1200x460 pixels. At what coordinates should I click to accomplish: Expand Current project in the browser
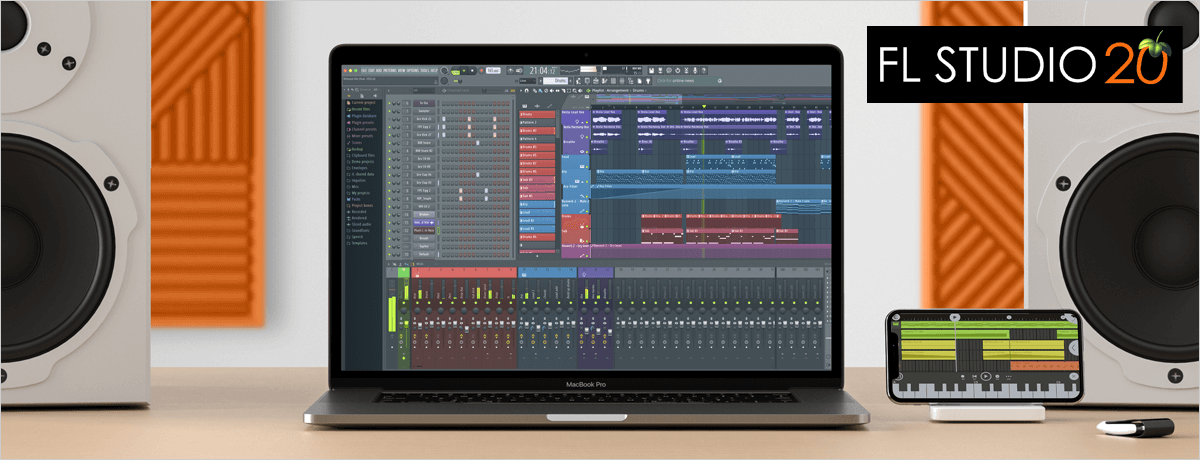(x=363, y=102)
